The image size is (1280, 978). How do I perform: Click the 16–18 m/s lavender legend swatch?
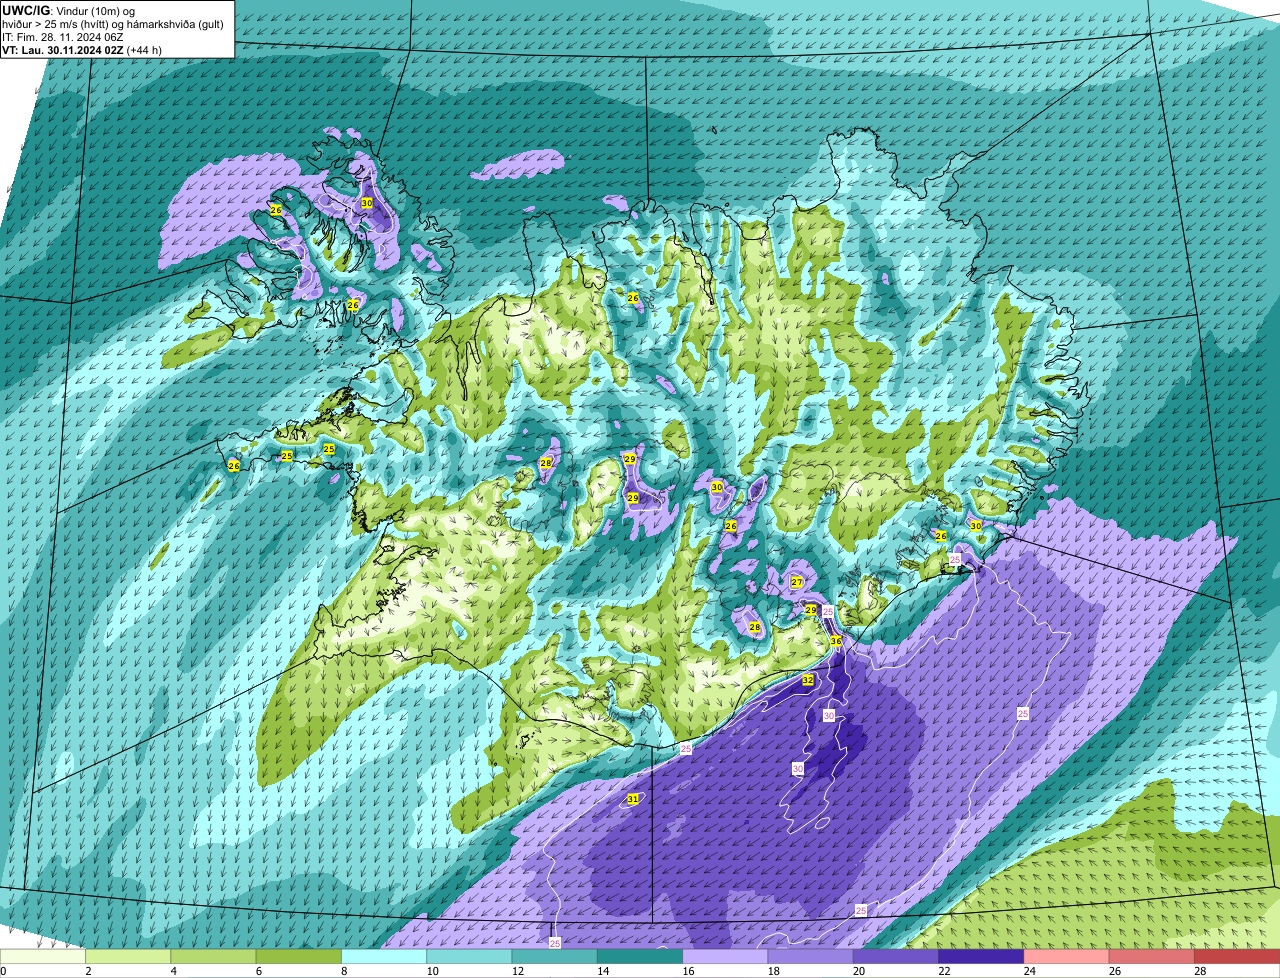tap(725, 957)
